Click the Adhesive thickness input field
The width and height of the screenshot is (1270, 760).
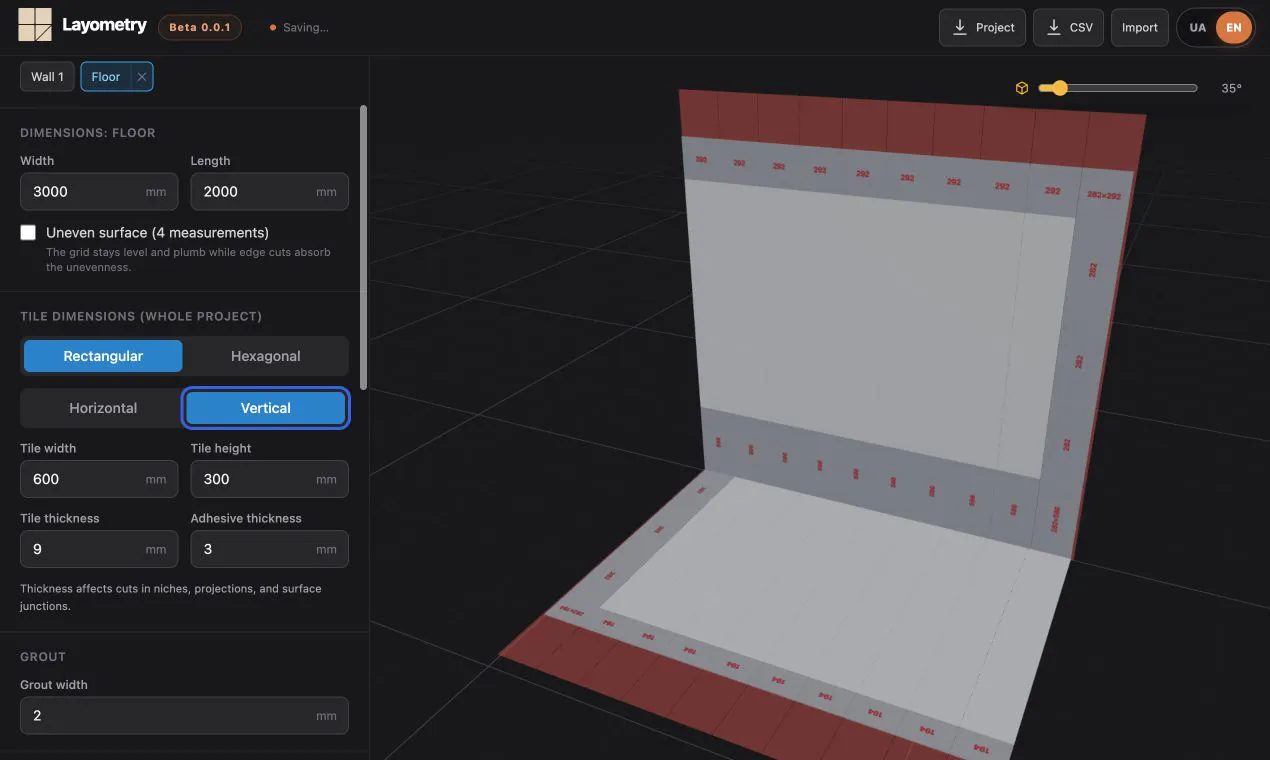270,549
